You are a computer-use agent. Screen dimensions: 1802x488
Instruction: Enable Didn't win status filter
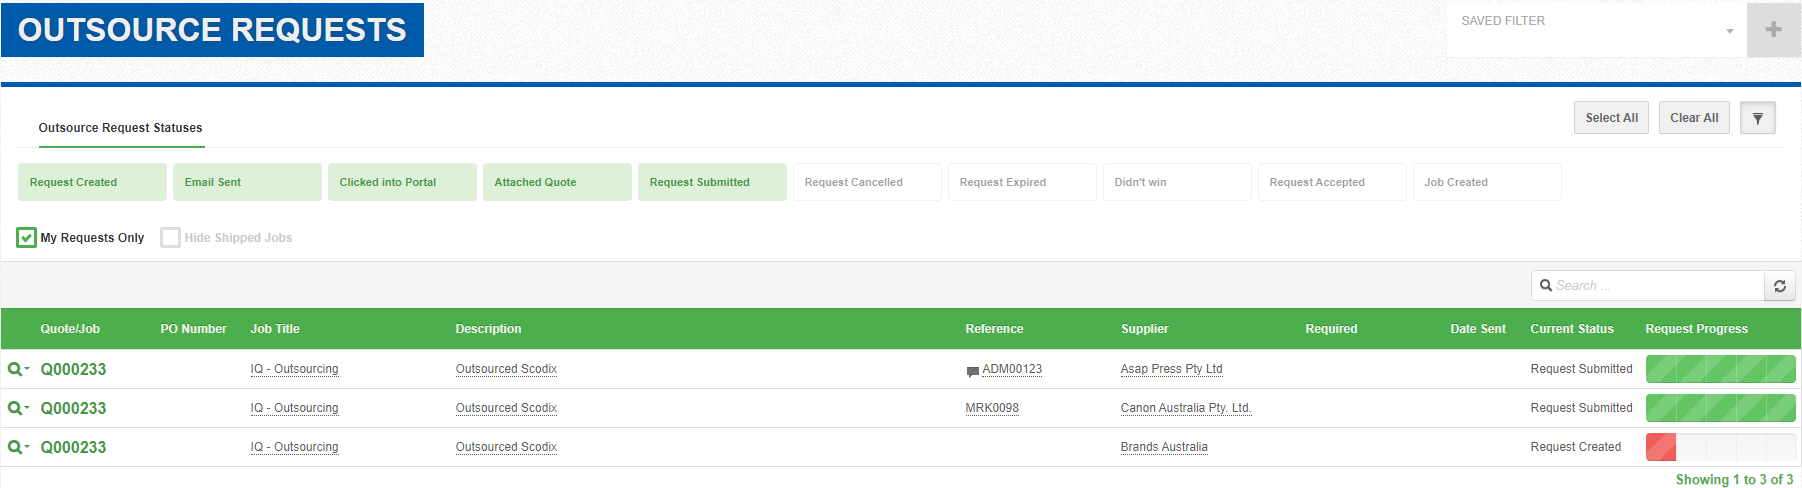tap(1177, 182)
